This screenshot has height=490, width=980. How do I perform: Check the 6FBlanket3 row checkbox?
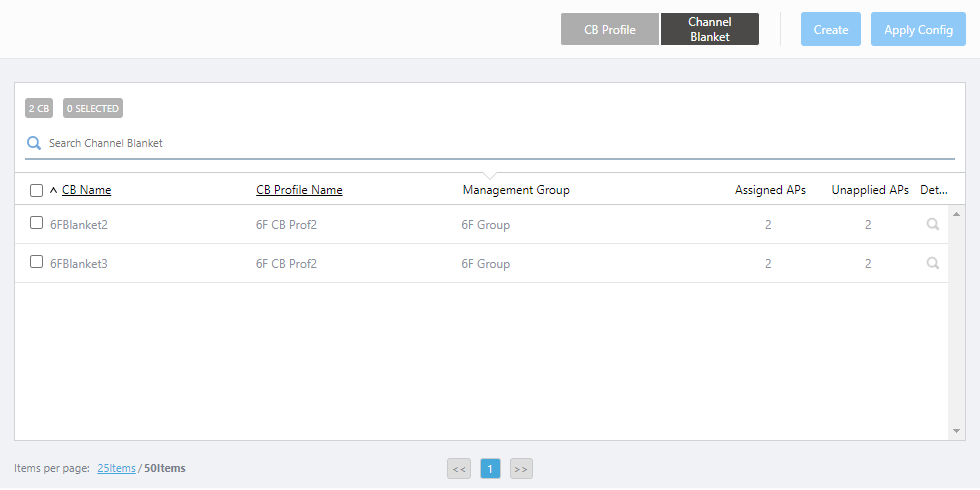37,263
